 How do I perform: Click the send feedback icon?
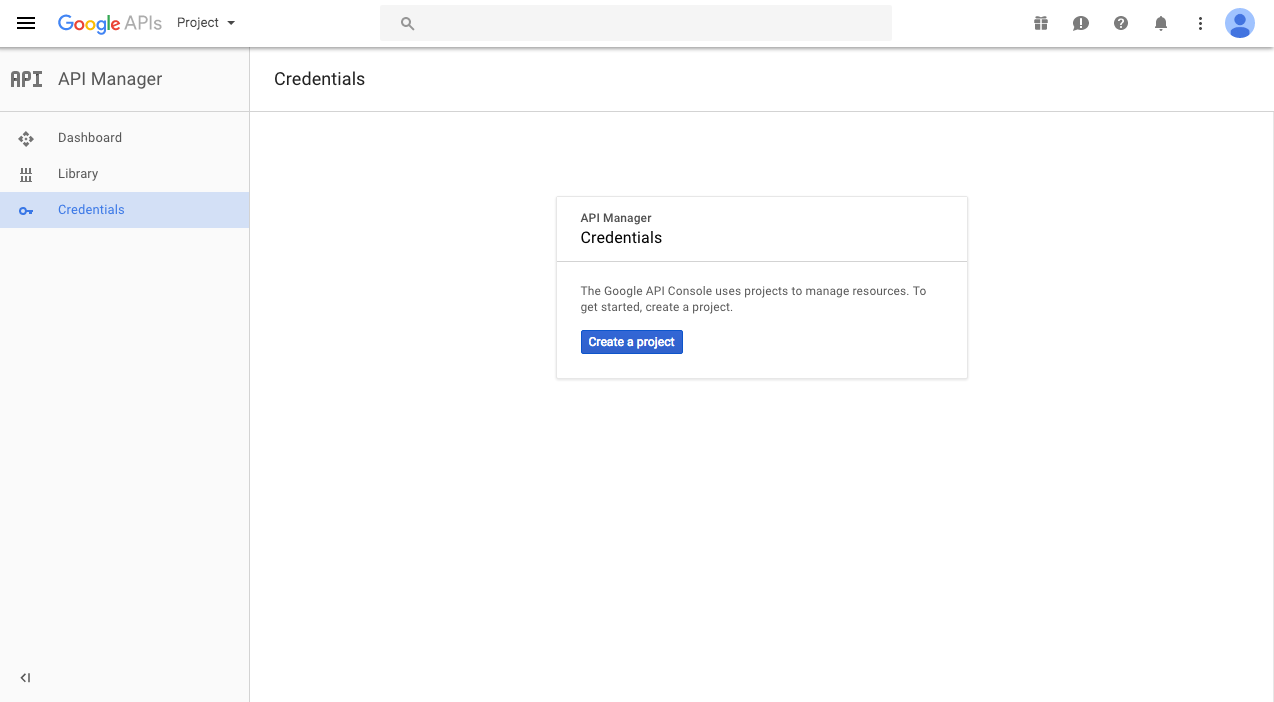pyautogui.click(x=1081, y=23)
